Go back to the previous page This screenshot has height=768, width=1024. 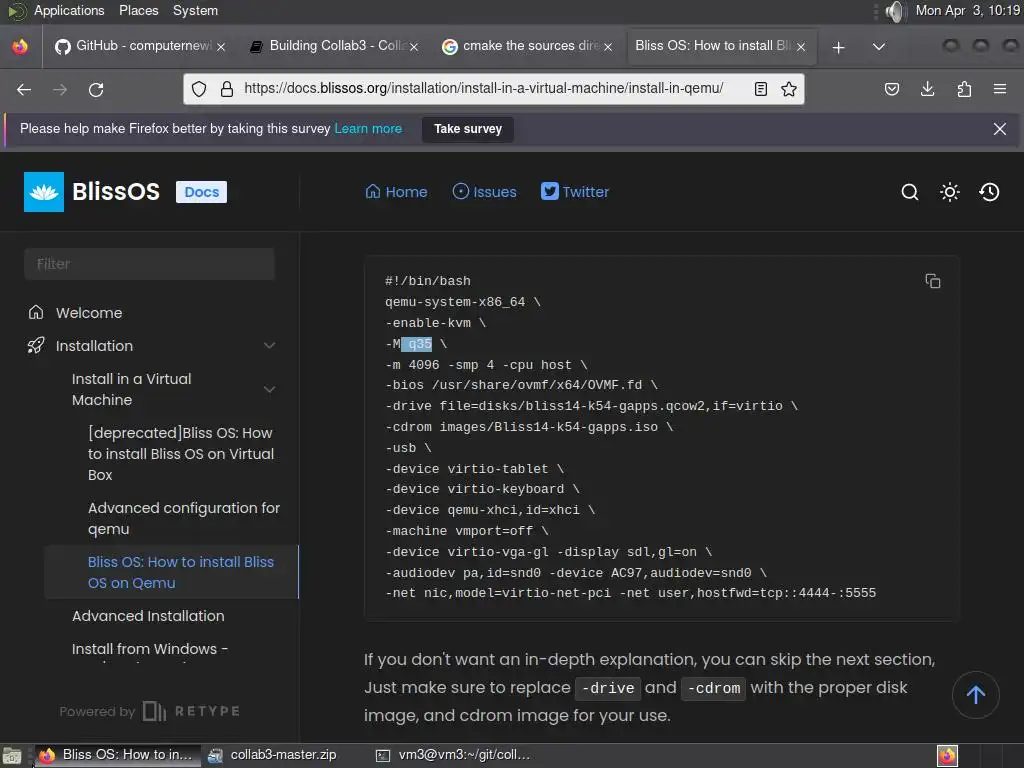point(24,89)
